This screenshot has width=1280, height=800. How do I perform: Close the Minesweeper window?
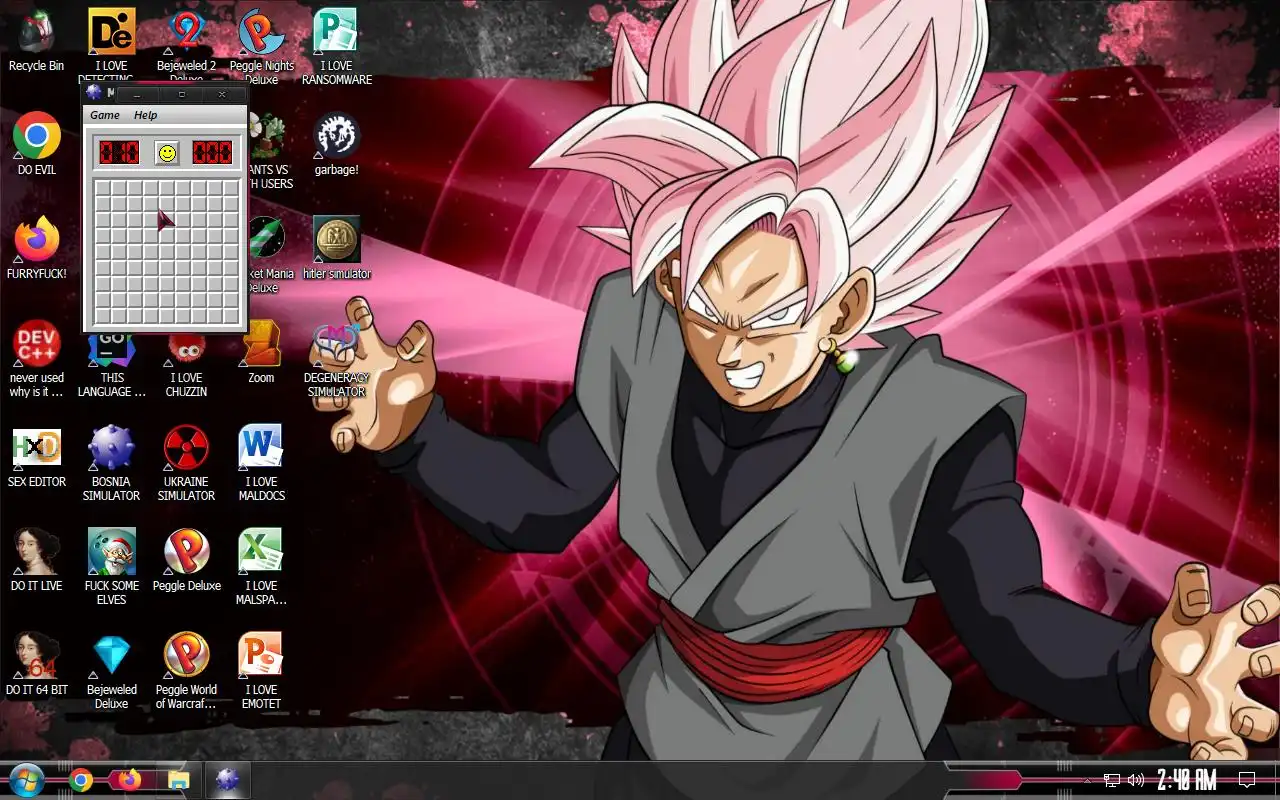point(222,95)
